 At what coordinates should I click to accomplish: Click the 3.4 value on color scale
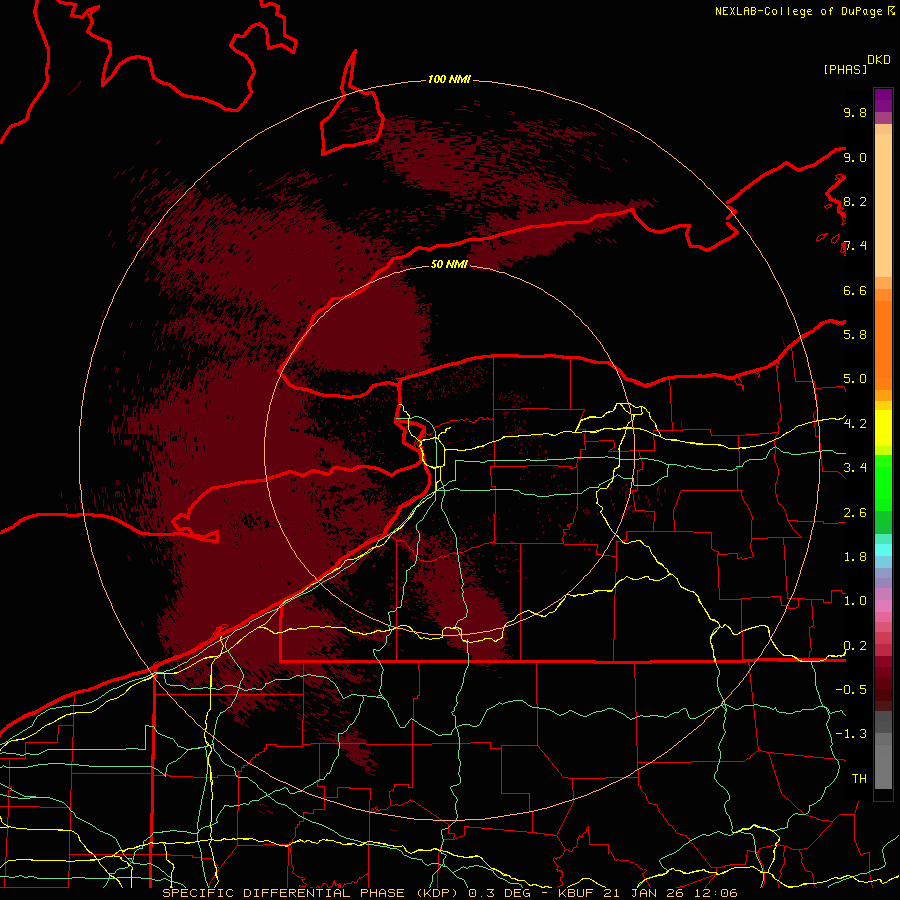coord(855,468)
